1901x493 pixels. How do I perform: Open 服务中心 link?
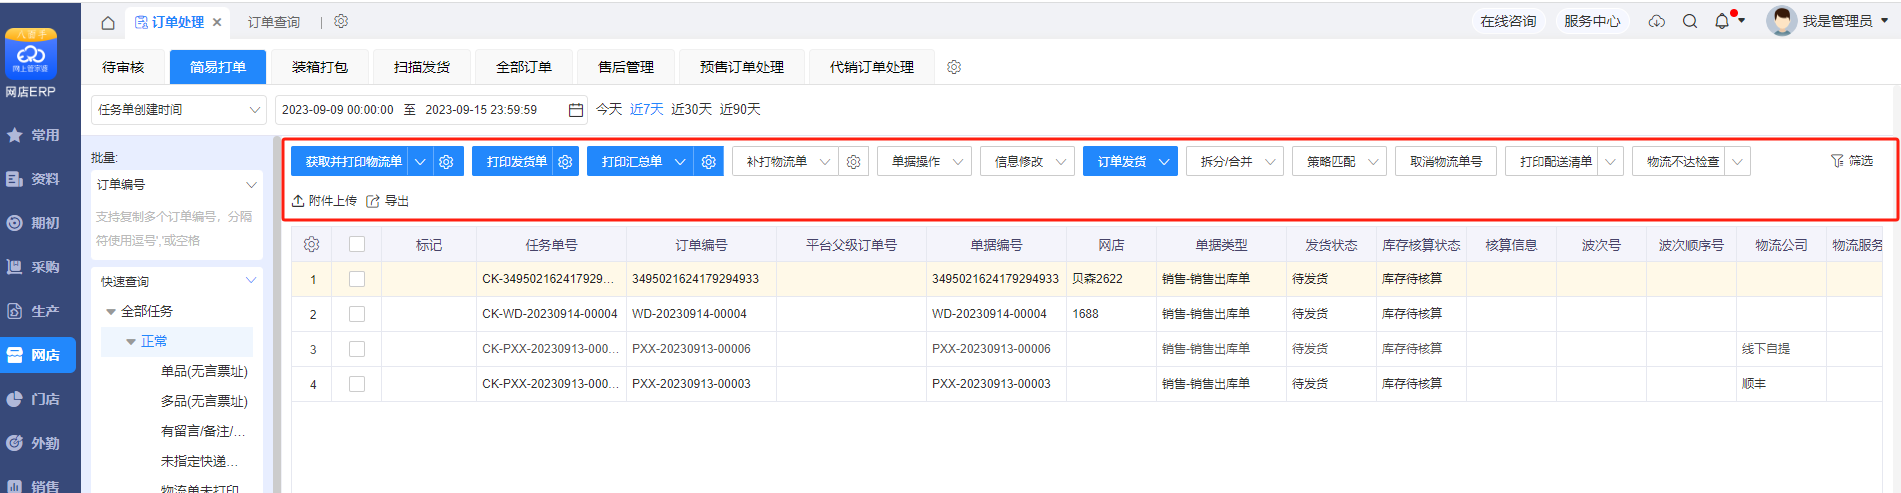(1592, 21)
